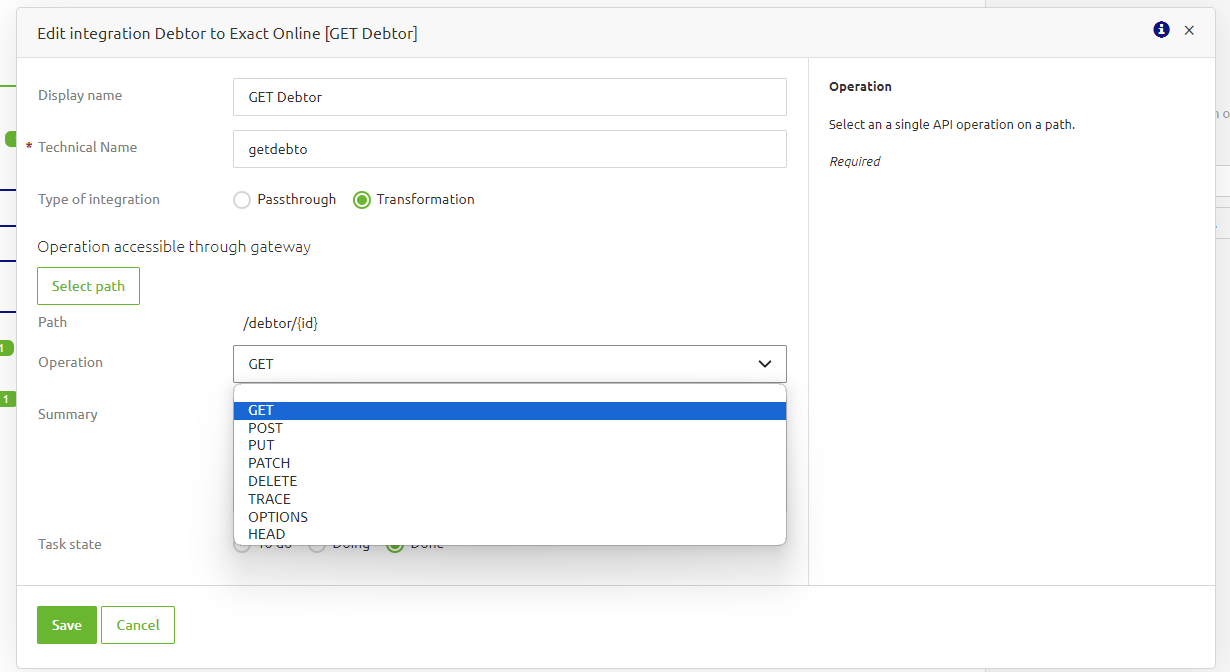This screenshot has height=672, width=1230.
Task: Select the Transformation integration type
Action: (361, 200)
